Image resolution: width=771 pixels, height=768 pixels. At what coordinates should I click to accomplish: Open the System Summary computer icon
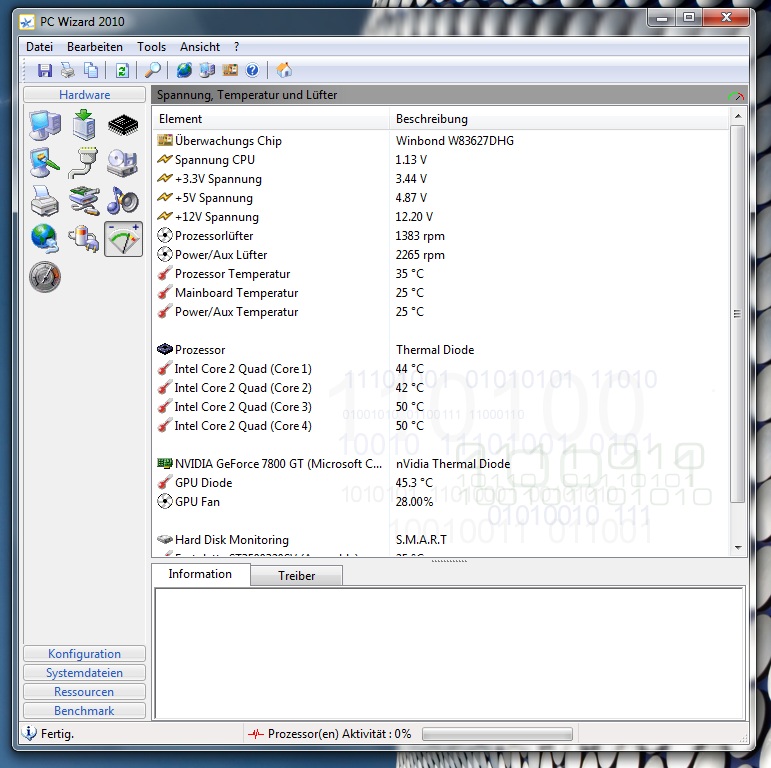click(45, 125)
